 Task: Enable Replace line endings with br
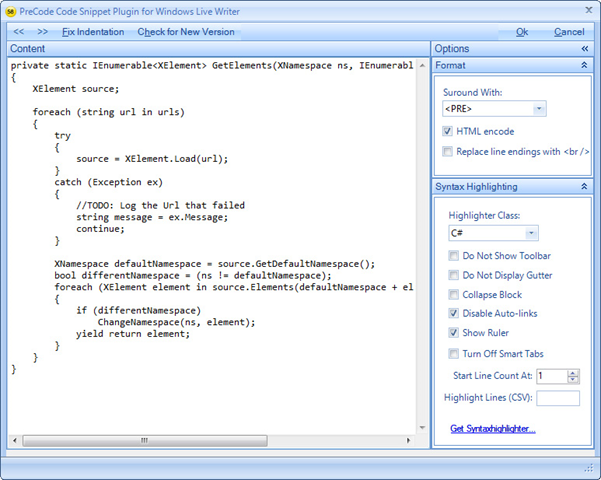447,151
